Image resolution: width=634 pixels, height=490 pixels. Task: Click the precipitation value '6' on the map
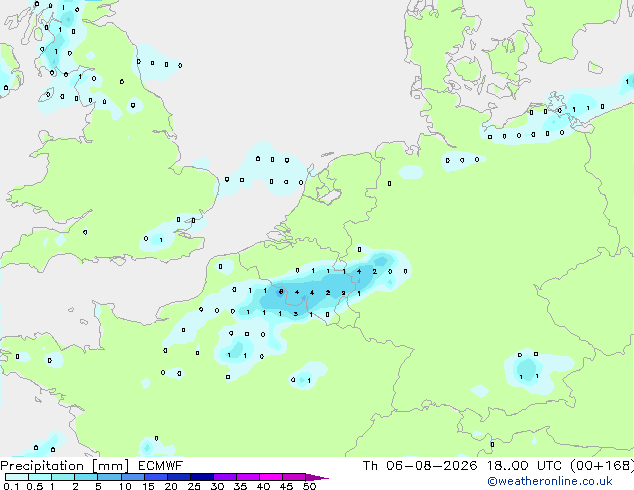click(281, 291)
